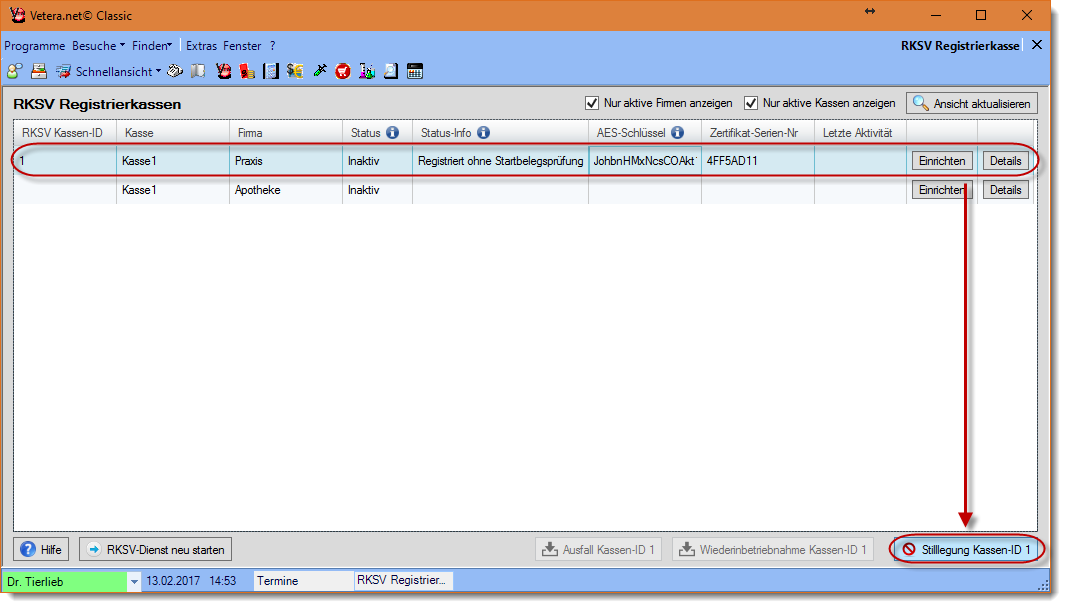Select the AES-Schlüssel cell of Praxis row
The width and height of the screenshot is (1066, 608).
pyautogui.click(x=645, y=161)
